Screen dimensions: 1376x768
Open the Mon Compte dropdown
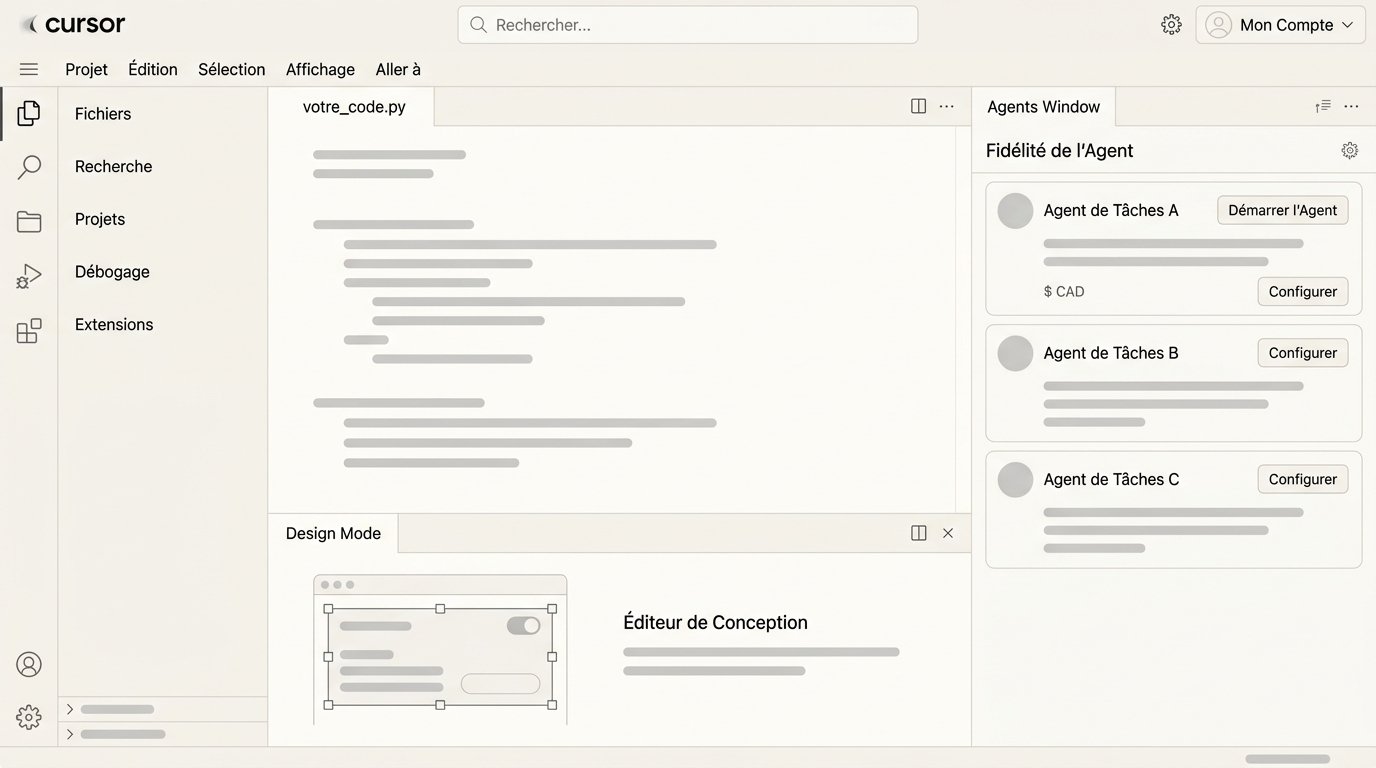[1280, 25]
